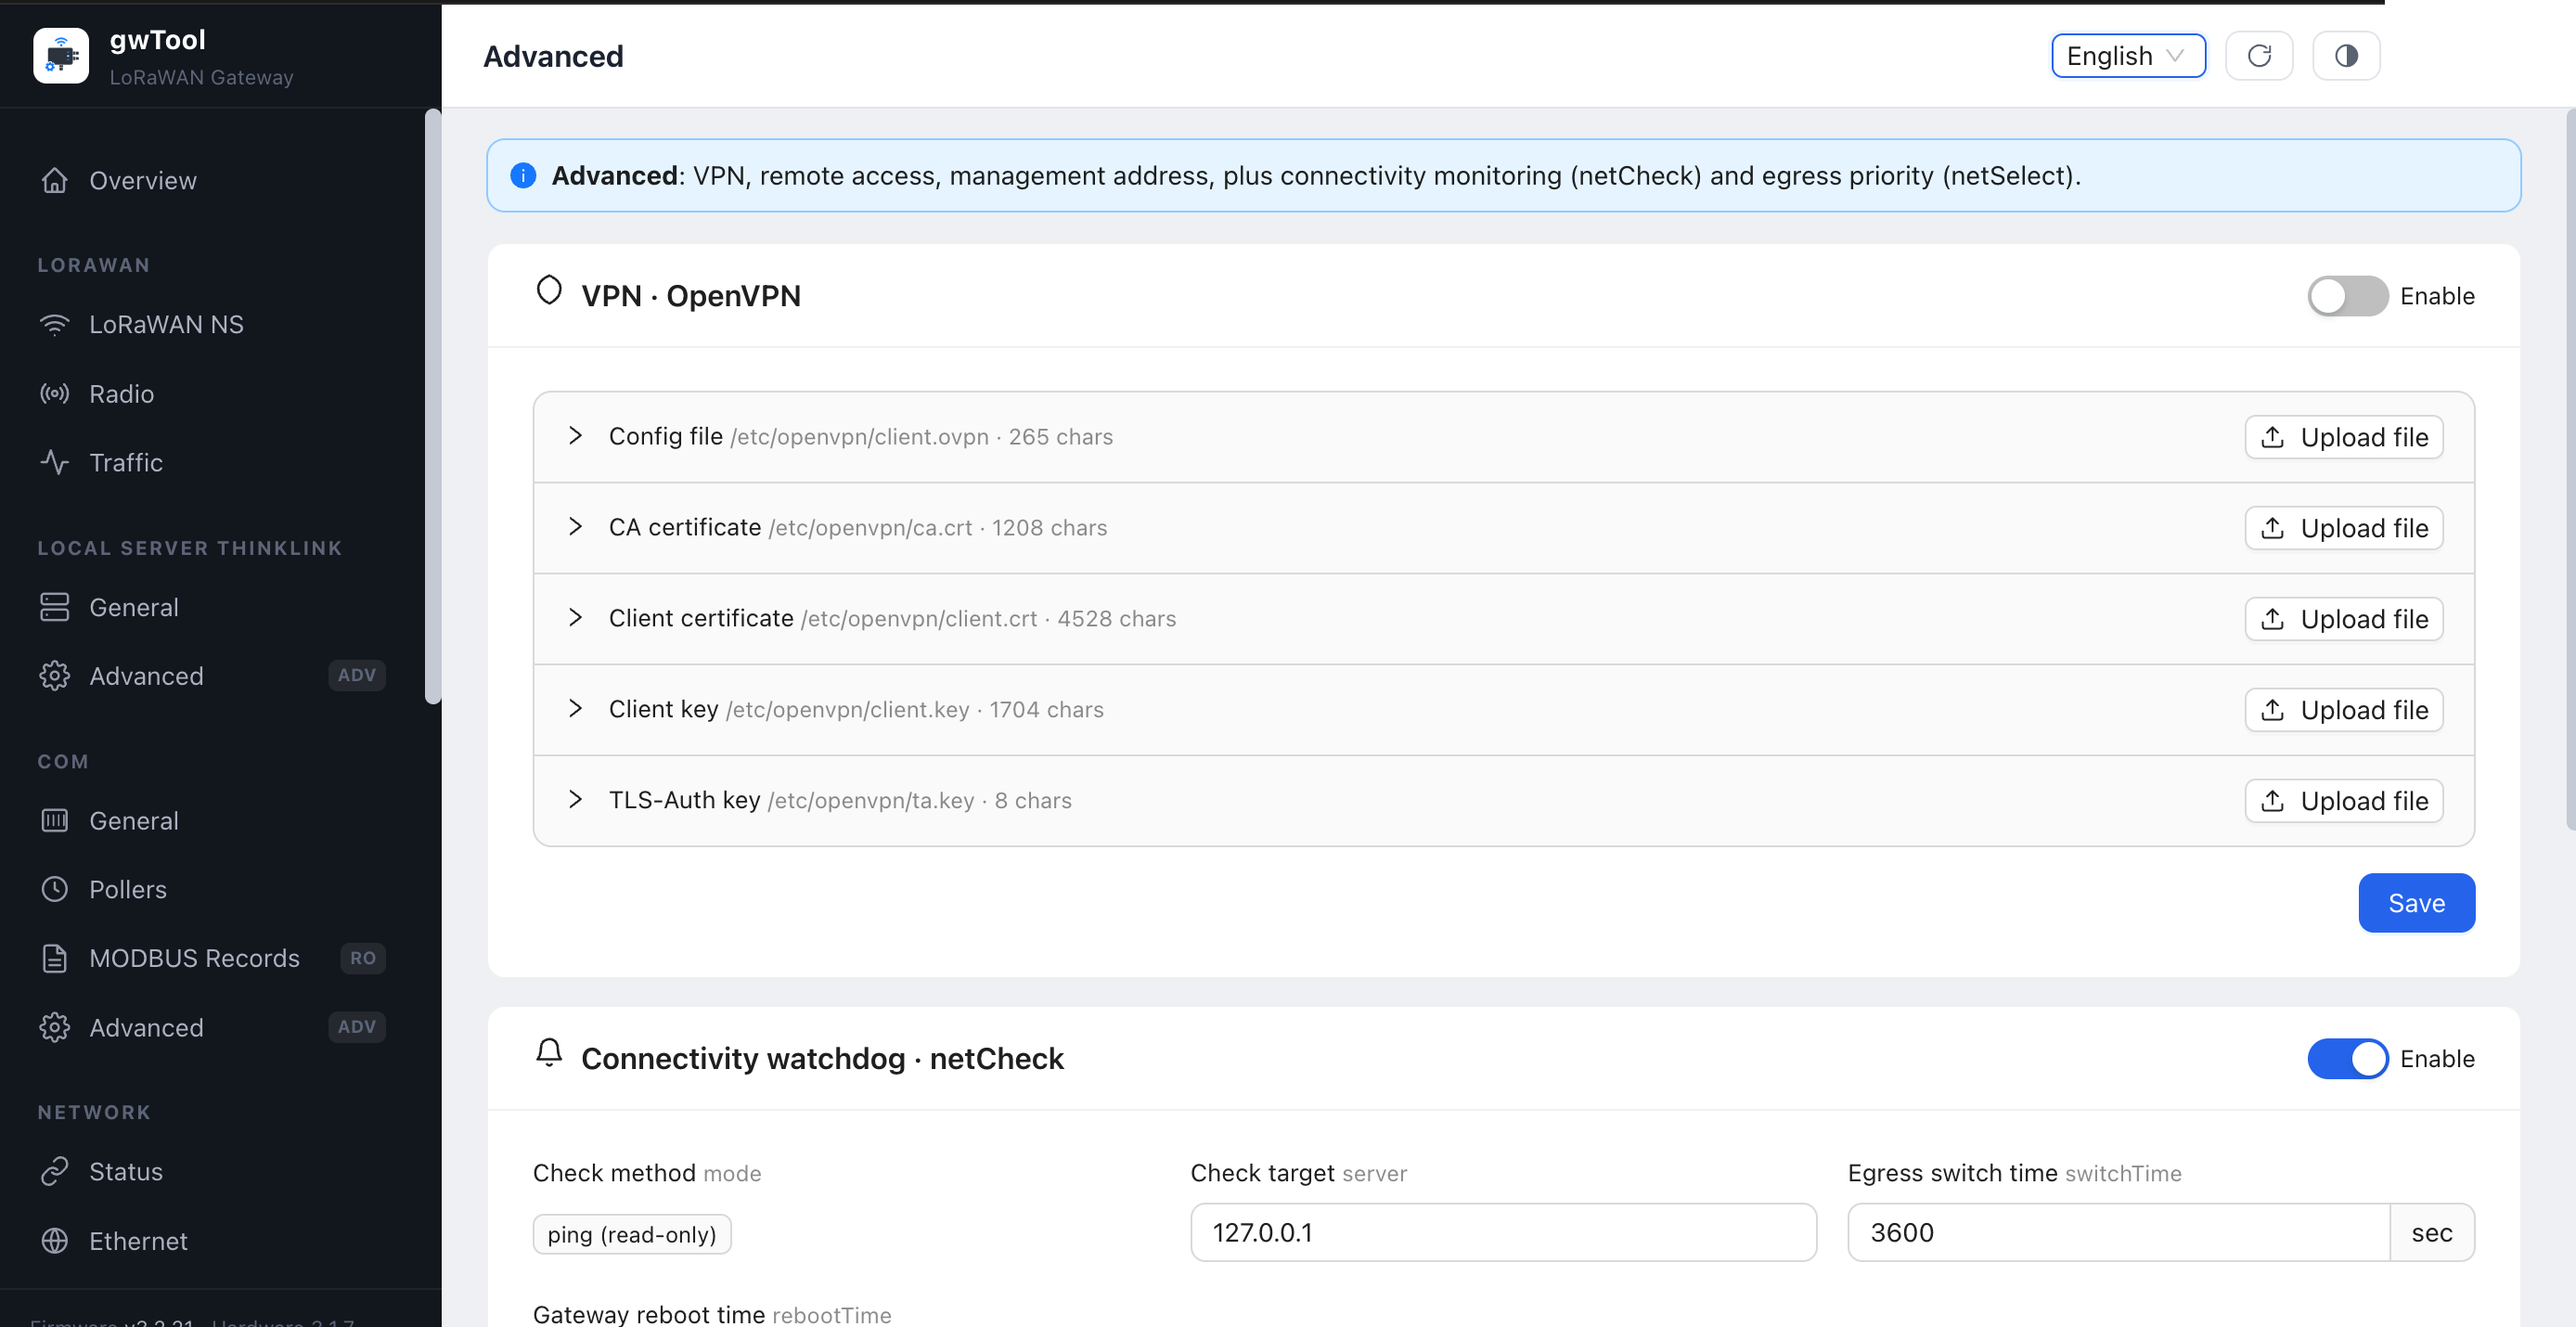Open the Network Status sidebar item
2576x1327 pixels.
(x=212, y=1171)
